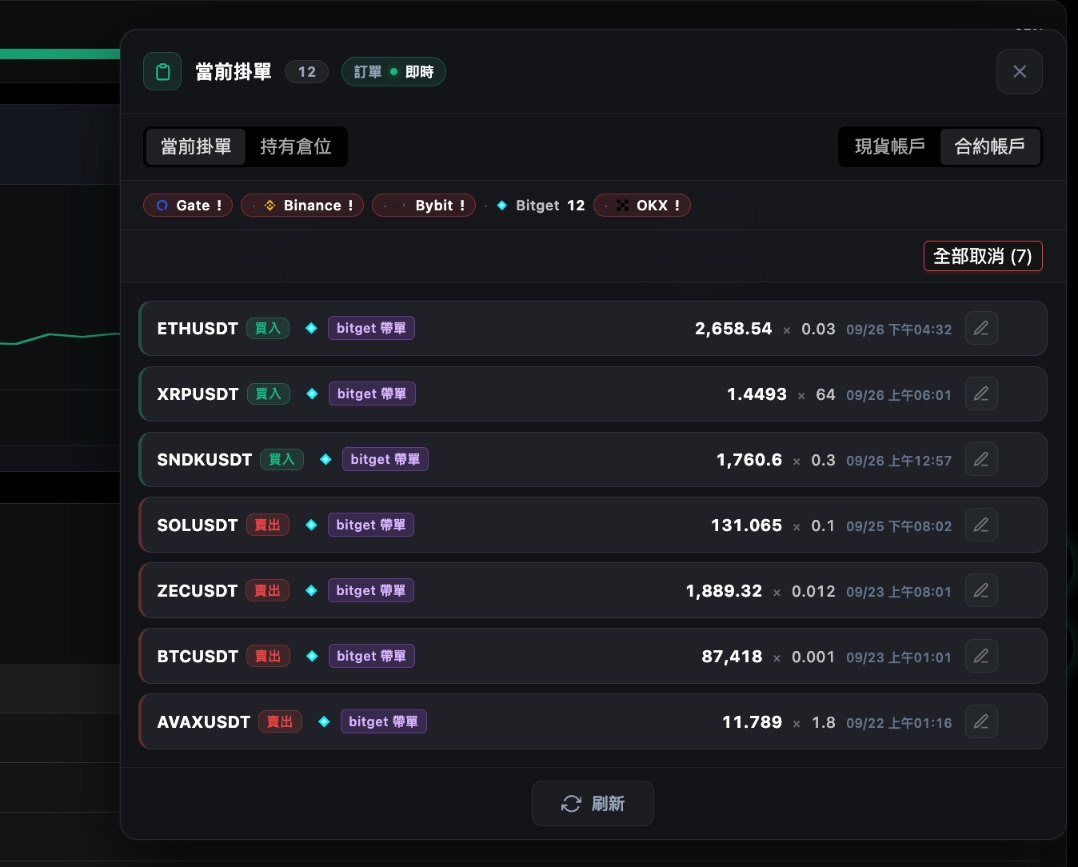Viewport: 1078px width, 867px height.
Task: Select the SOLUSDT symbol name
Action: click(197, 525)
